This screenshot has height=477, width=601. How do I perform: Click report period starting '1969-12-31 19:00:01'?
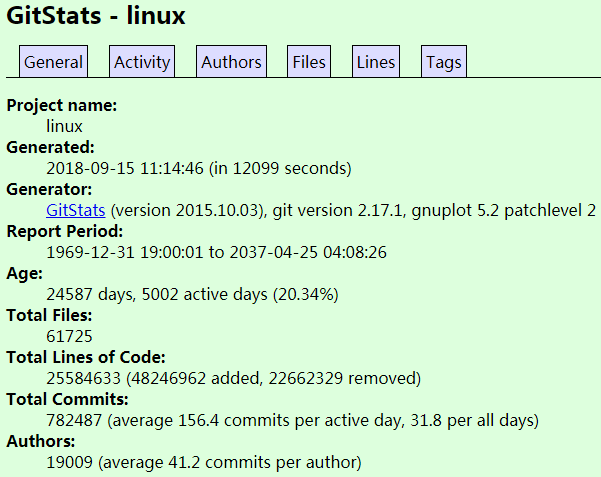[125, 252]
